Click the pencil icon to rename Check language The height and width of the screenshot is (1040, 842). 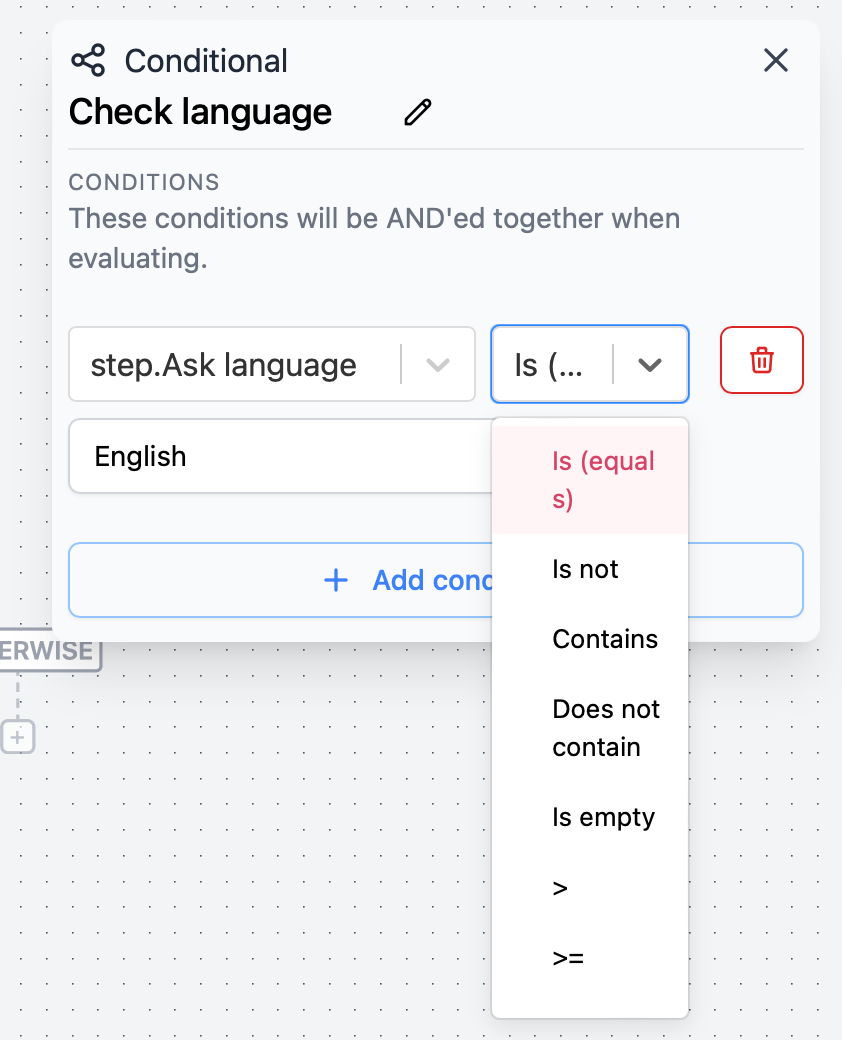(418, 112)
